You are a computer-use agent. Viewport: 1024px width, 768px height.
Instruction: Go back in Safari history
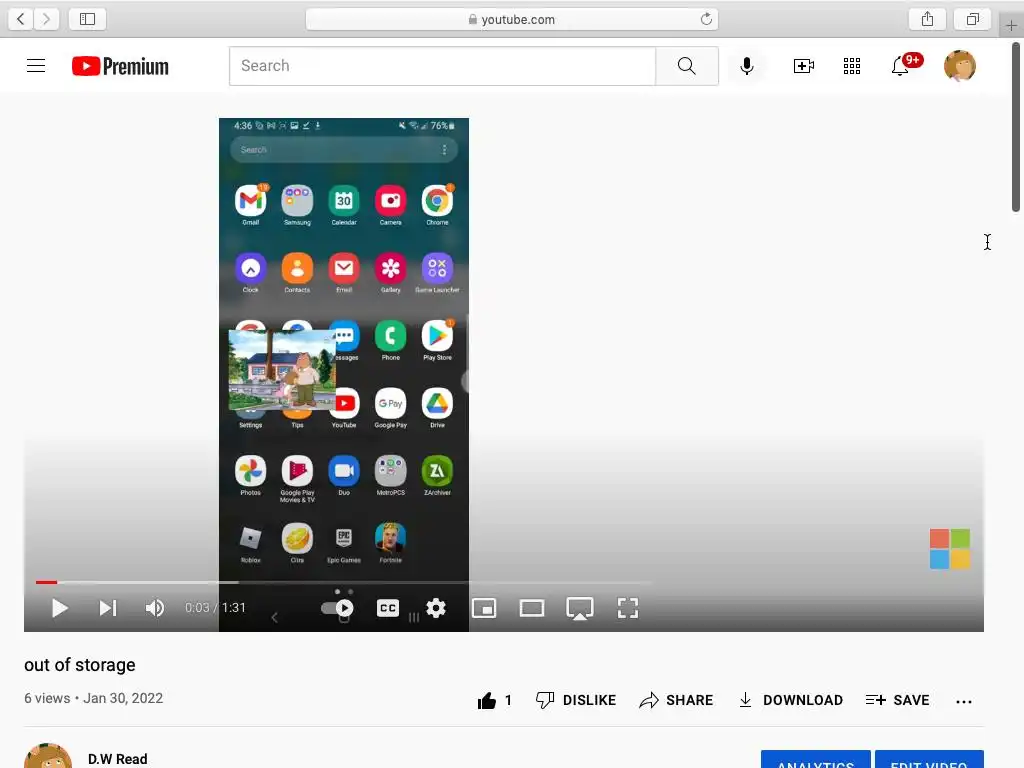coord(20,19)
